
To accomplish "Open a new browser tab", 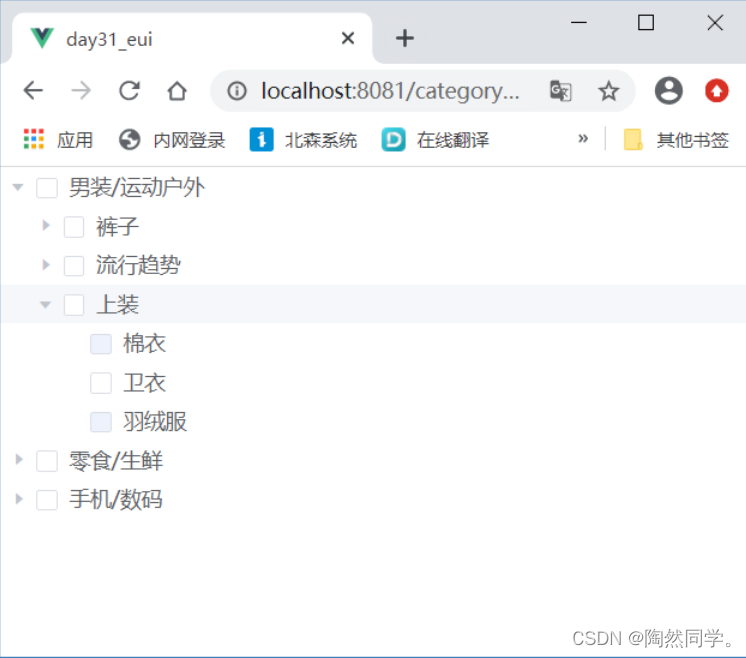I will pyautogui.click(x=405, y=38).
